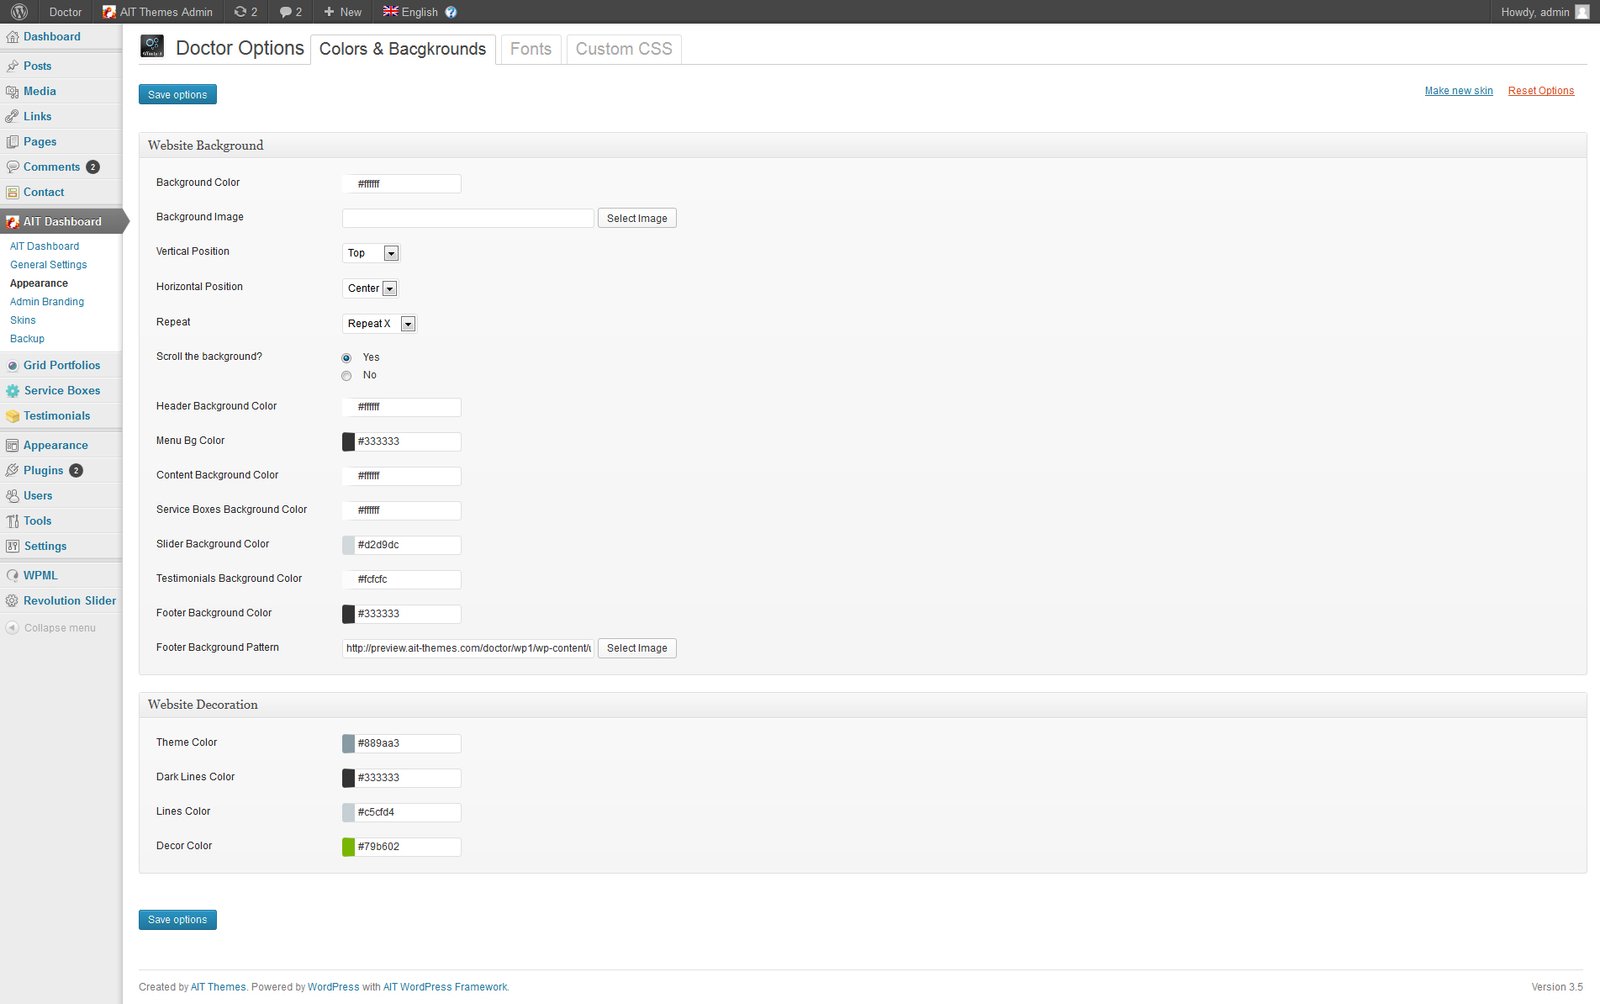The image size is (1600, 1004).
Task: Click the Slider Background Color swatch
Action: (348, 545)
